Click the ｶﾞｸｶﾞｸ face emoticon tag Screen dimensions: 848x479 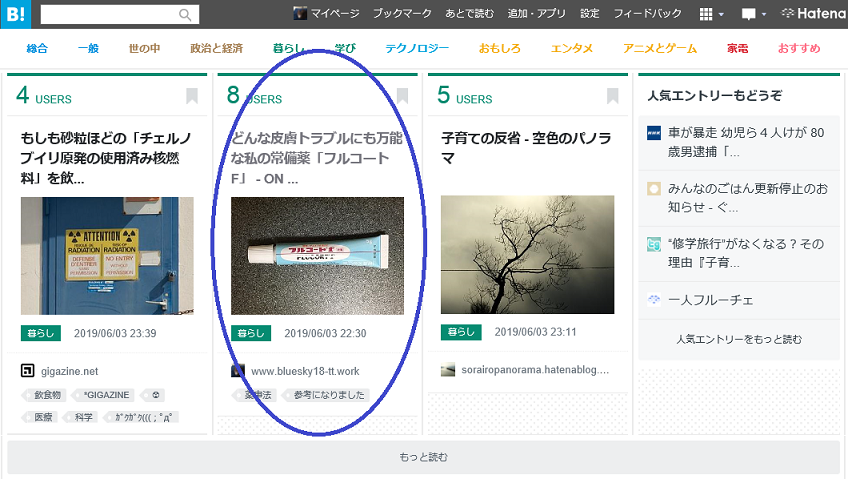pos(140,417)
